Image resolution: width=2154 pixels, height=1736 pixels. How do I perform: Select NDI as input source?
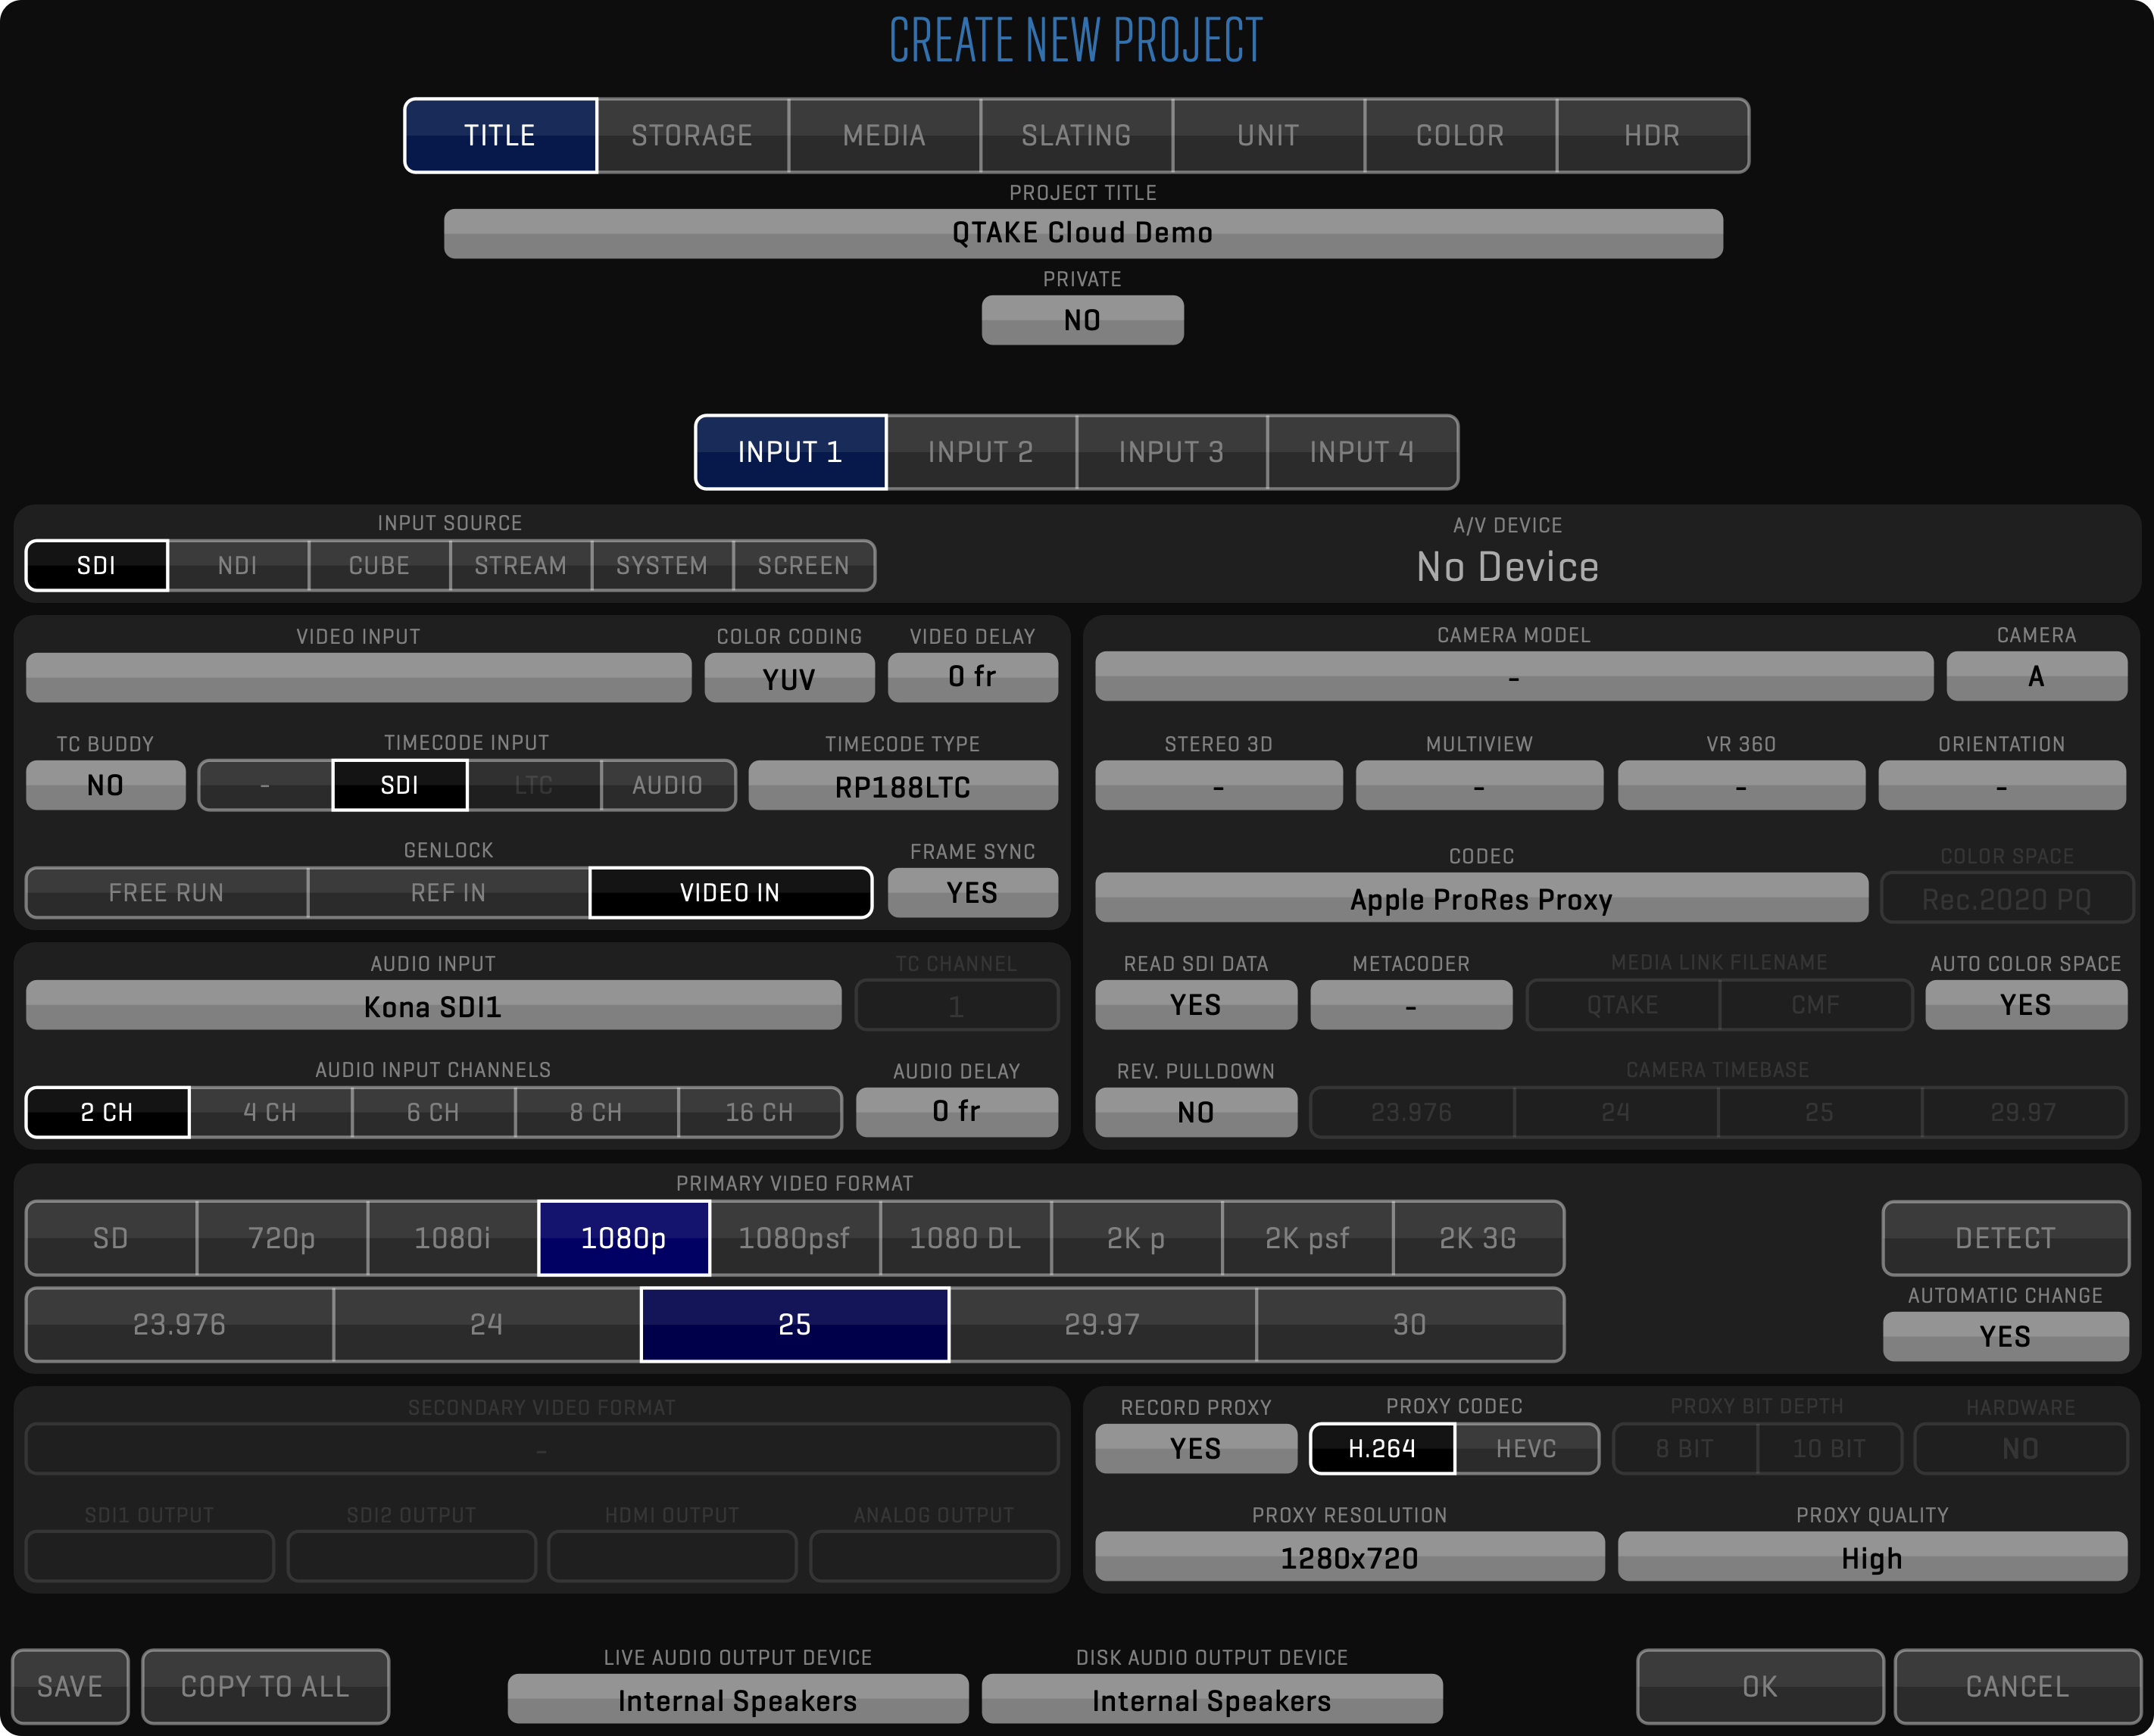click(238, 566)
